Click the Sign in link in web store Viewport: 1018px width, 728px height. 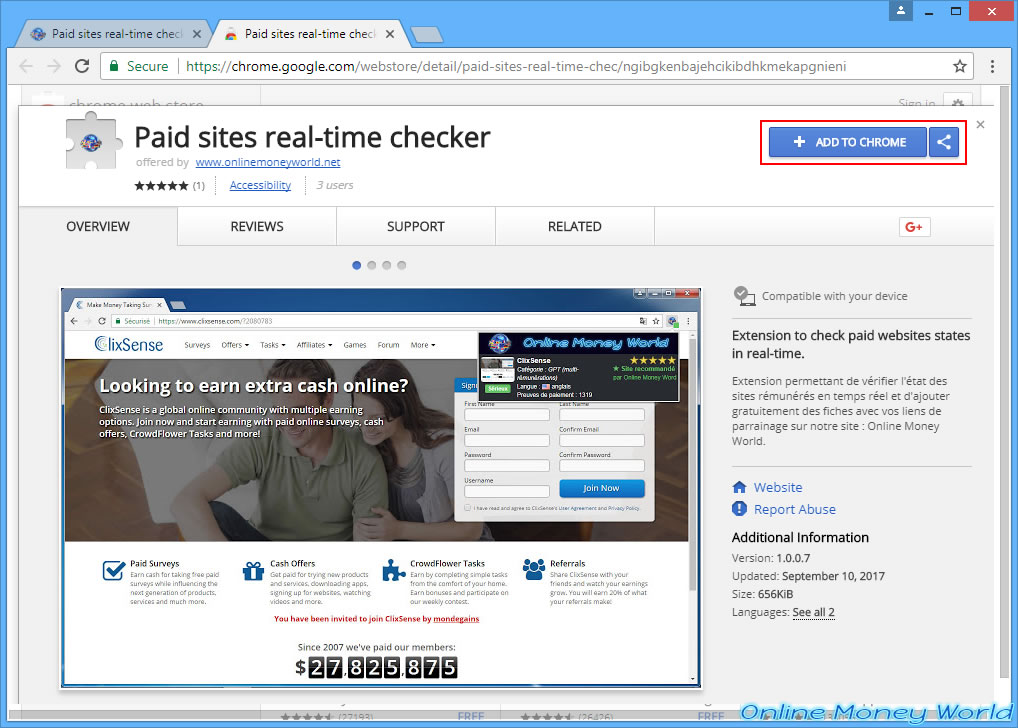[x=916, y=103]
